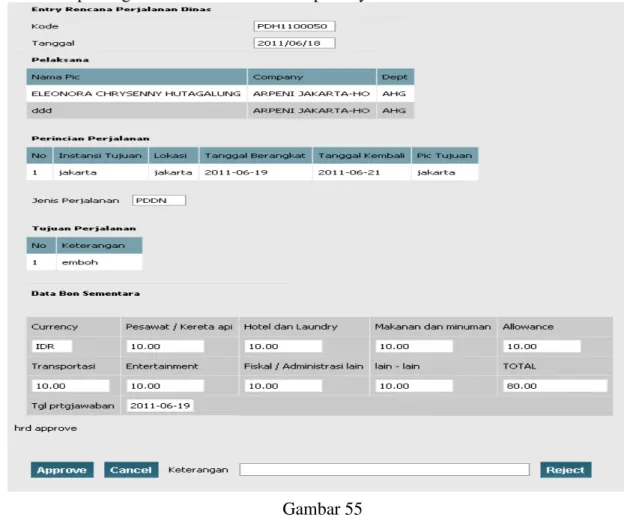Click the TOTAL field 80.00
Screen dimensions: 624x517
(x=555, y=386)
